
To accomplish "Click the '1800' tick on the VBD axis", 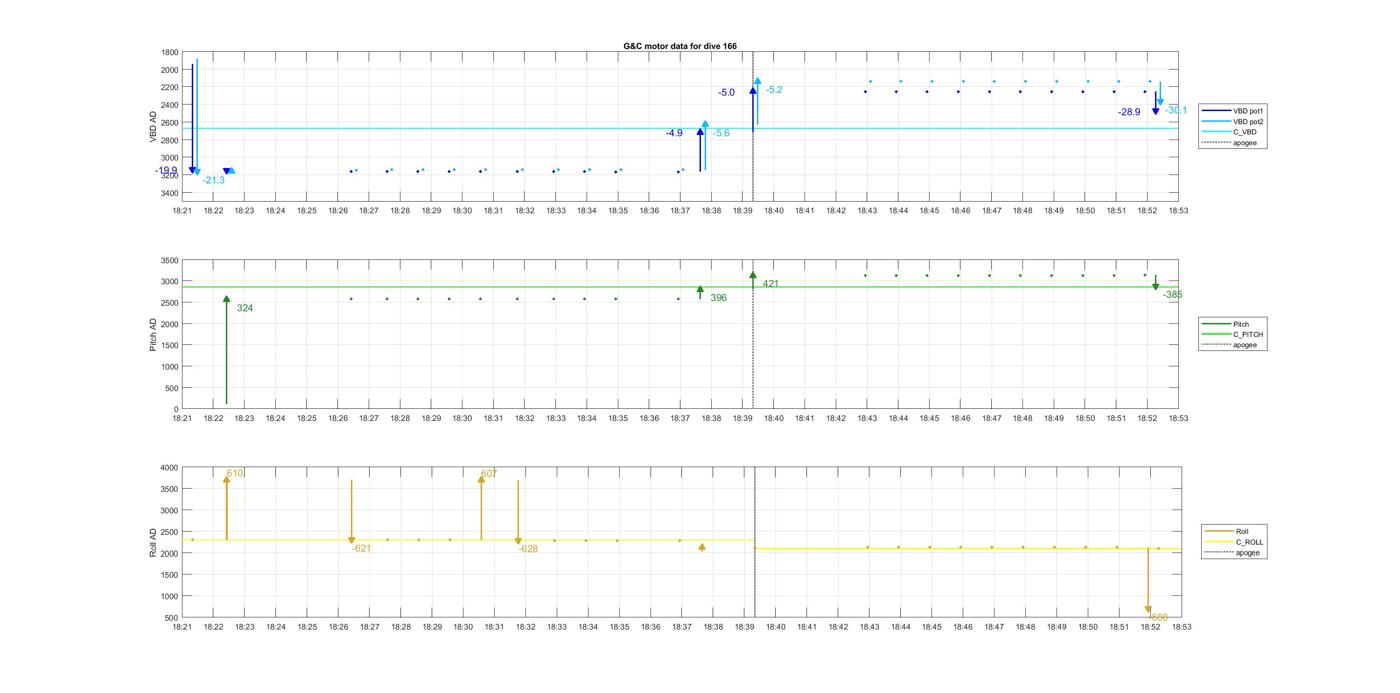I will pos(170,52).
